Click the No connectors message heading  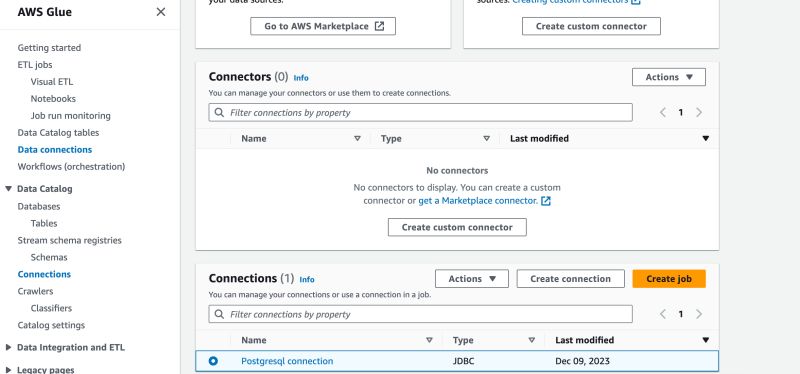tap(457, 170)
